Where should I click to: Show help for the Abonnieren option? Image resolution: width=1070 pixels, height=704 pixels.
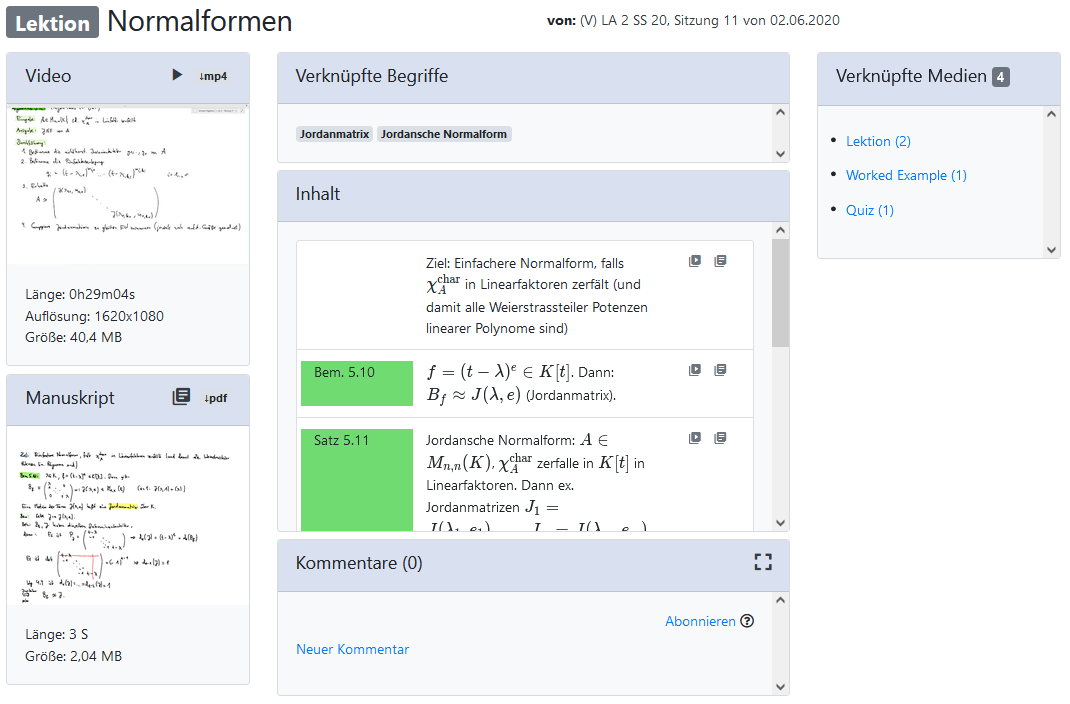[747, 621]
